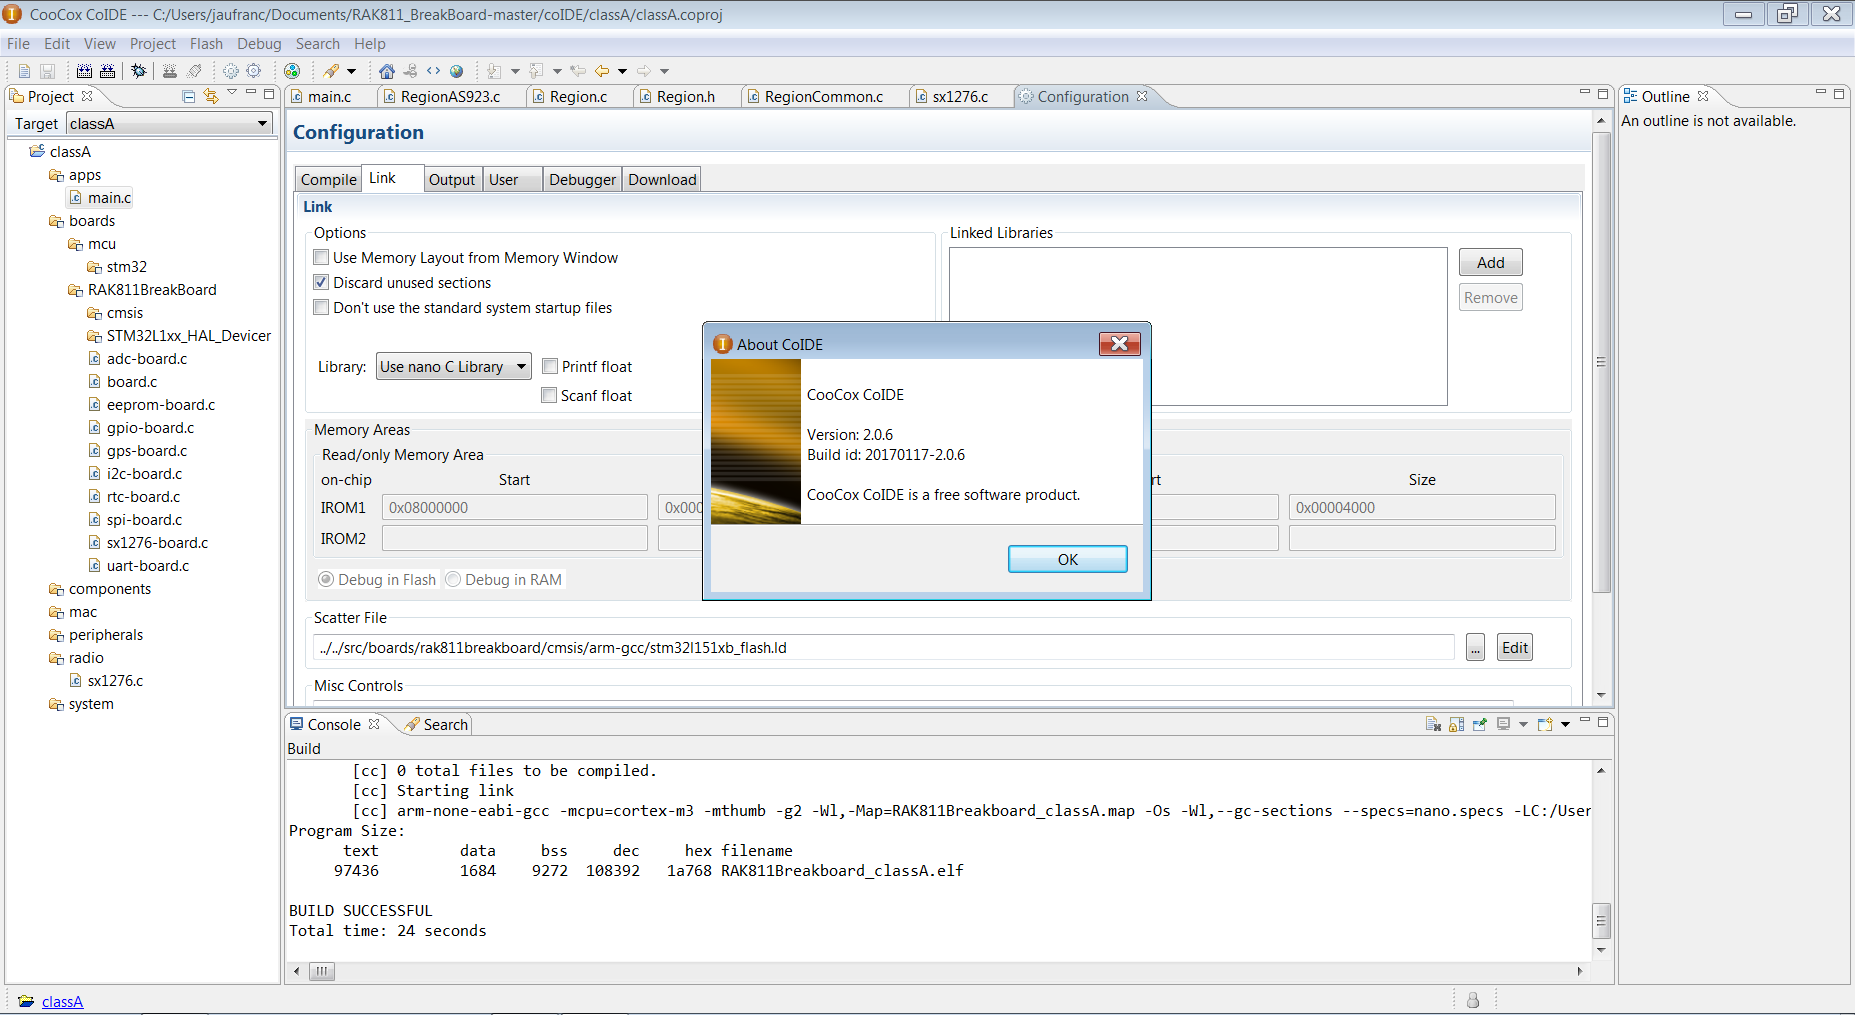Enable Use Memory Layout from Memory Window

point(321,258)
